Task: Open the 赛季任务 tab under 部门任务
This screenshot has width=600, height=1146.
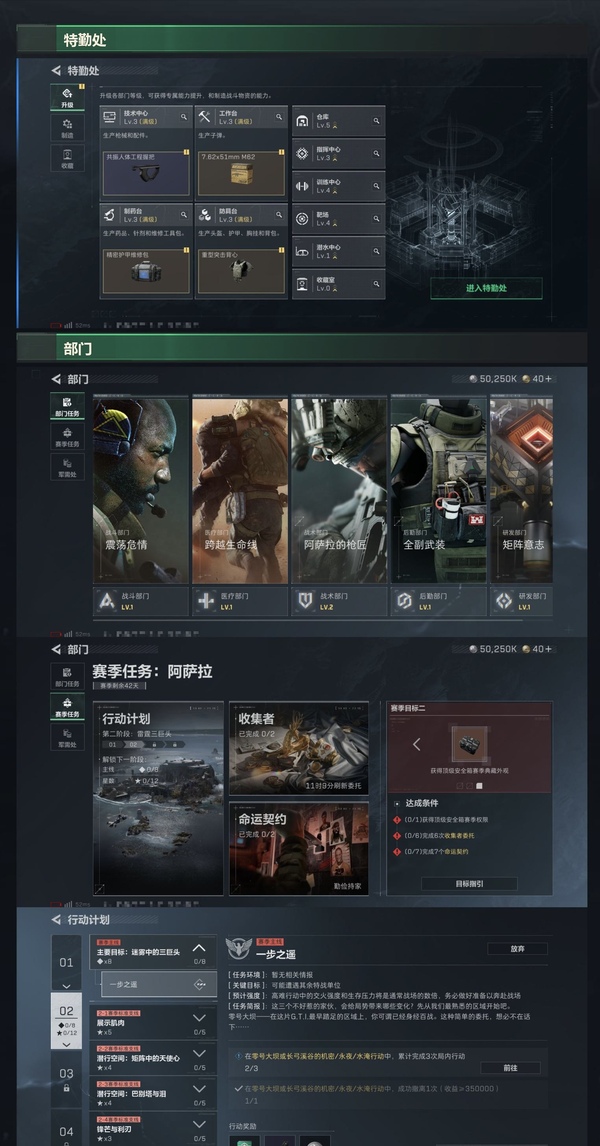Action: click(67, 436)
